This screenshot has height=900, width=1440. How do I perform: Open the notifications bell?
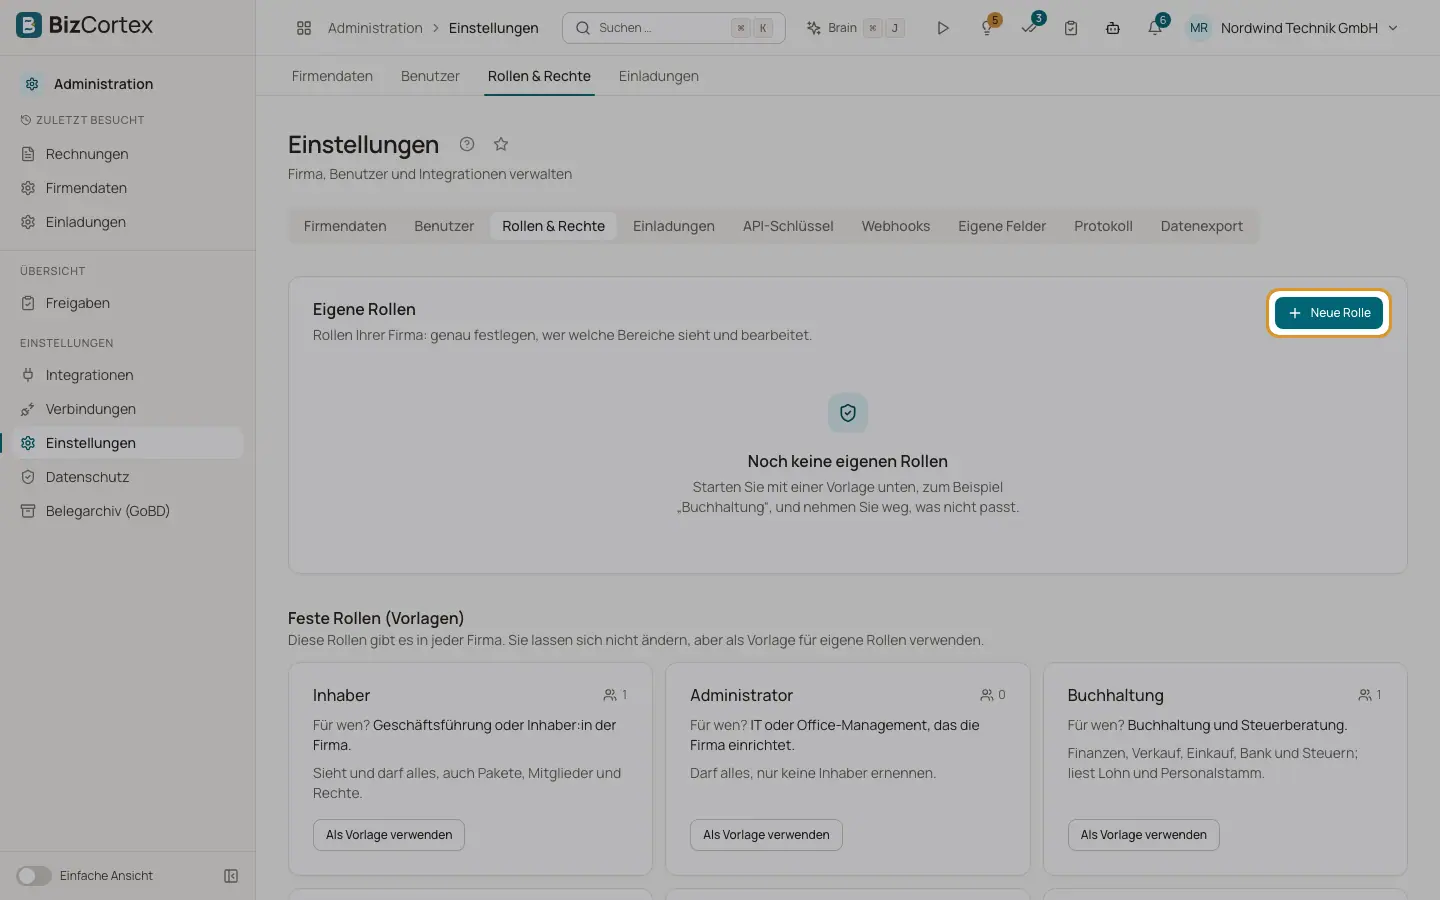tap(1155, 28)
